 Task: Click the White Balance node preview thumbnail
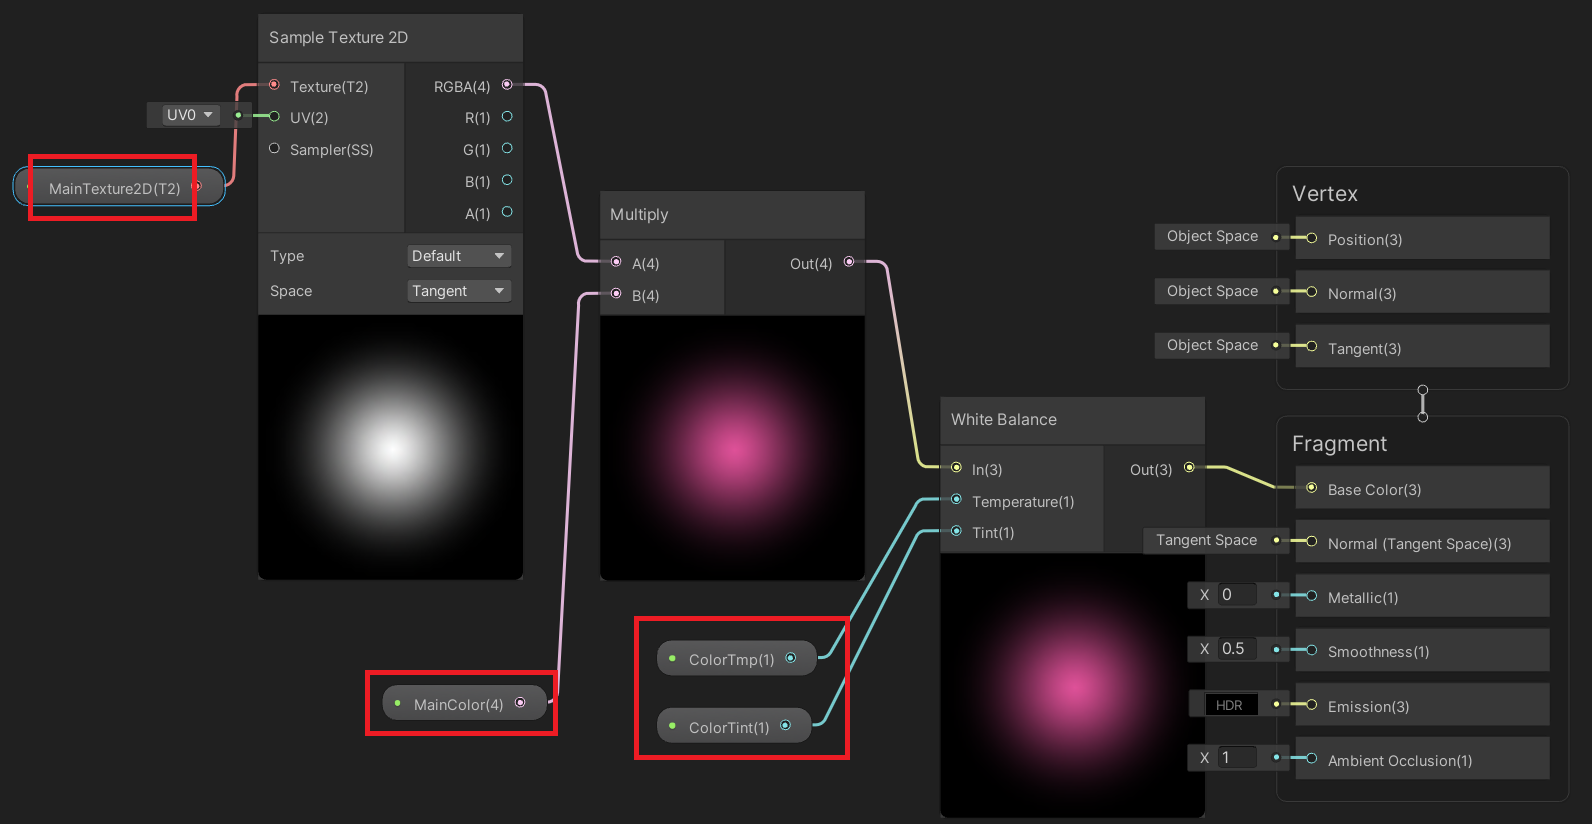tap(1072, 685)
